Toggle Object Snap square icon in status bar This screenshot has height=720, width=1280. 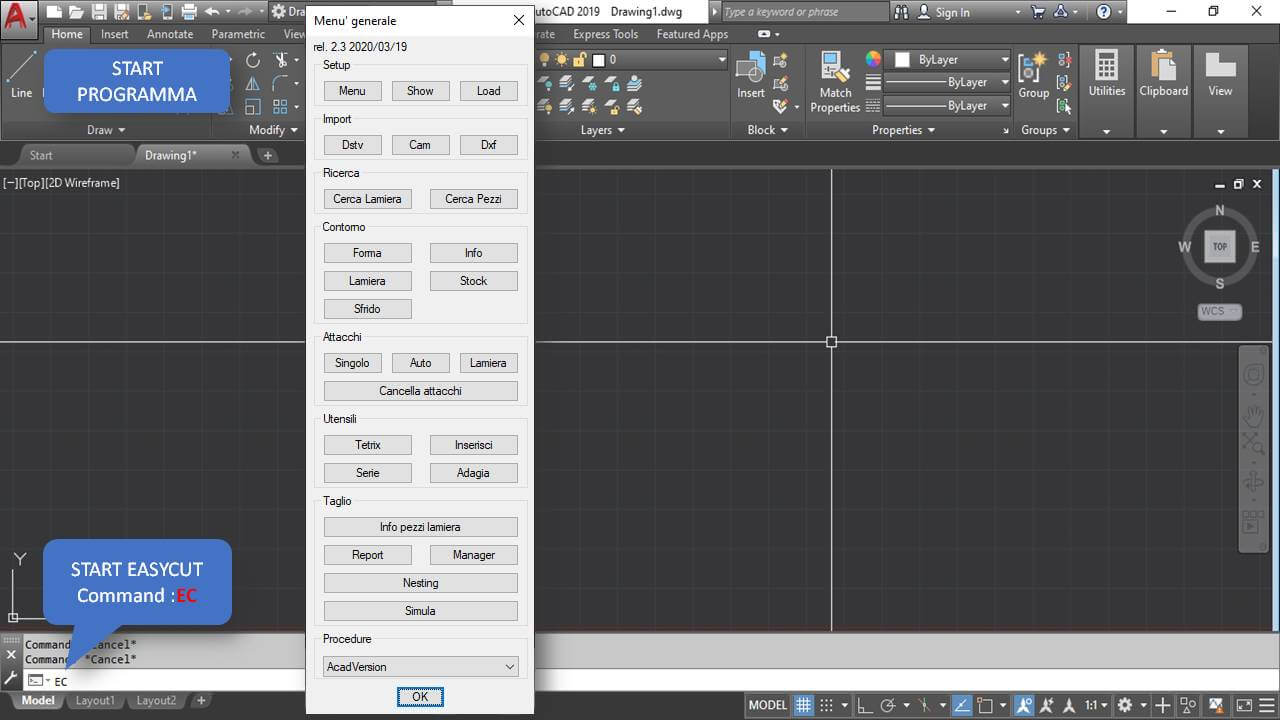pos(985,705)
